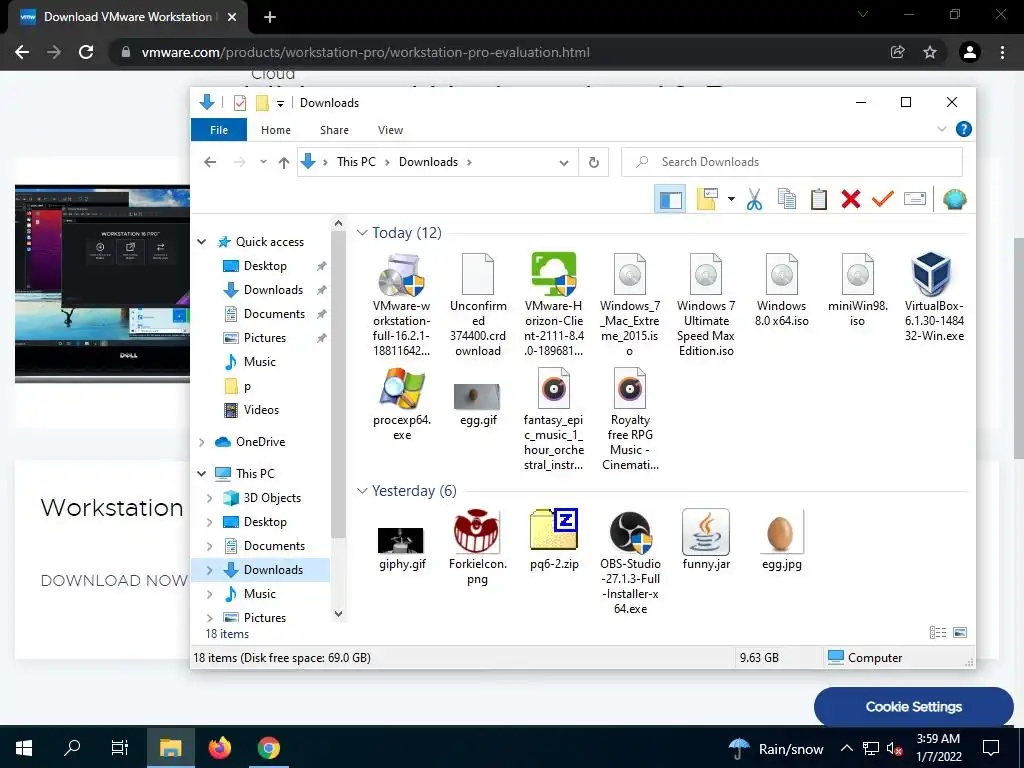Click the orange checkmark icon

(882, 199)
